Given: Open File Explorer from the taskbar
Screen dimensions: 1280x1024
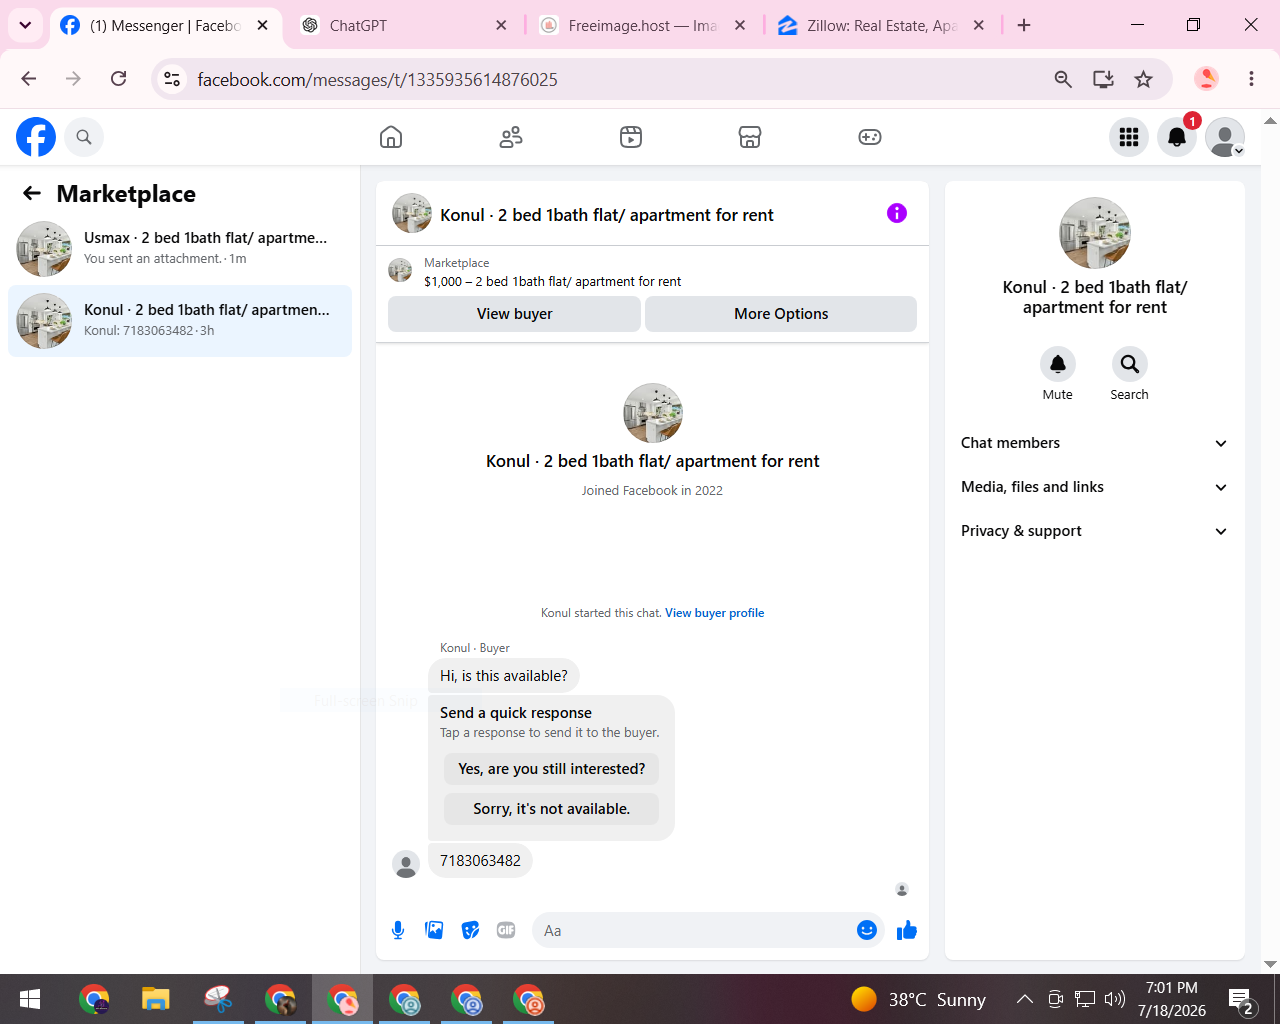Looking at the screenshot, I should (155, 999).
